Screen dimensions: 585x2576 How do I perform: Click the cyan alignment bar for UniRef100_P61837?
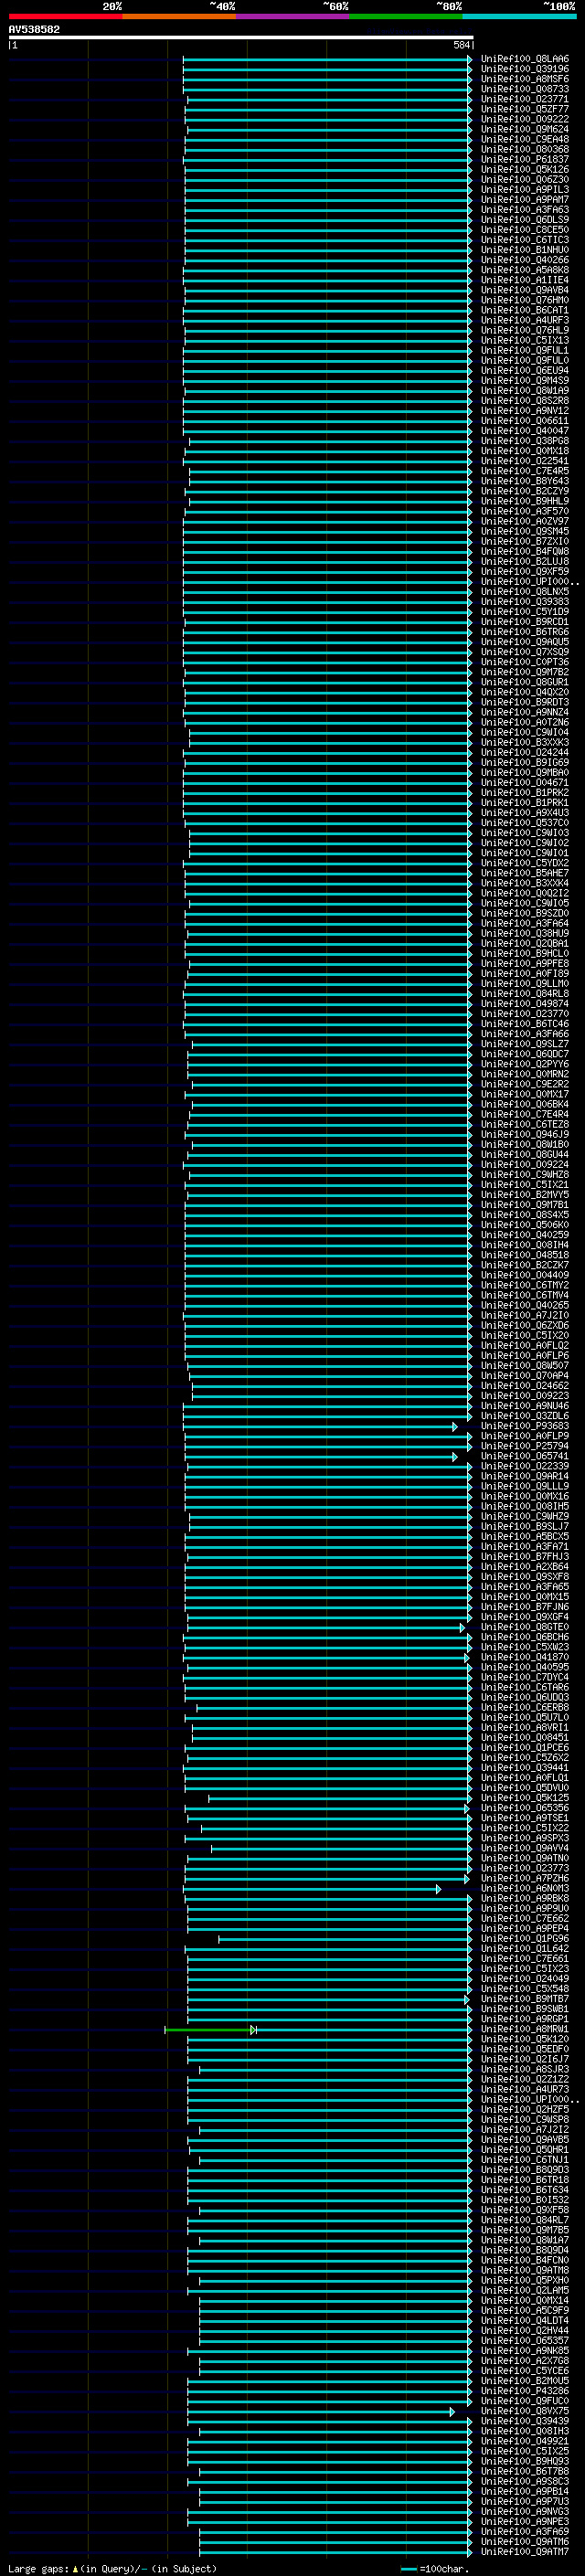click(327, 160)
